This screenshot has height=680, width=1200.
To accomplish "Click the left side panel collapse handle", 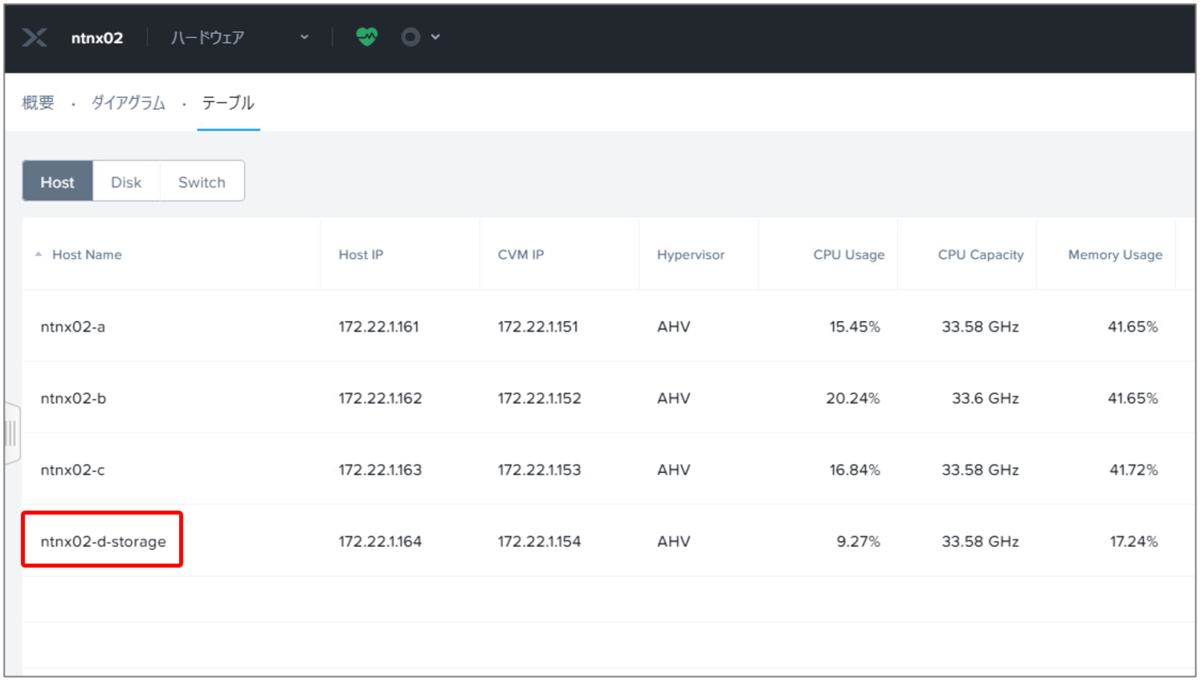I will tap(11, 434).
